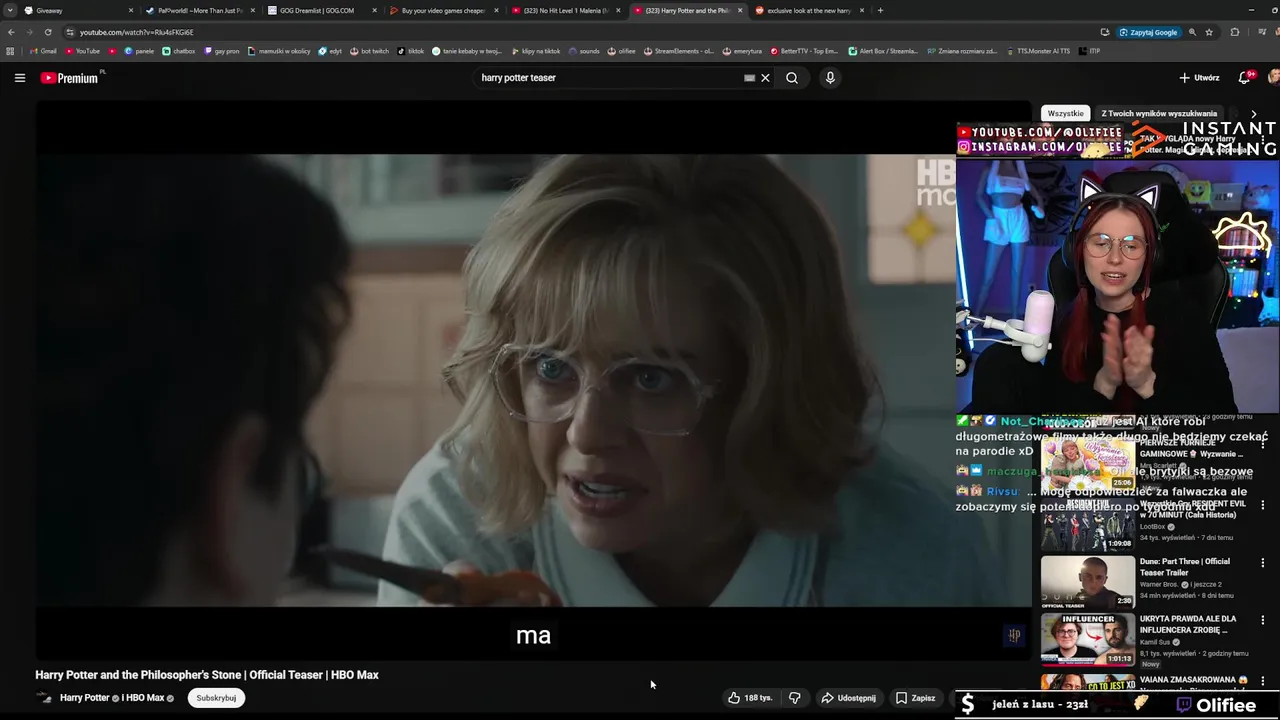
Task: Open 'Harry Potter' channel name link
Action: coord(85,698)
